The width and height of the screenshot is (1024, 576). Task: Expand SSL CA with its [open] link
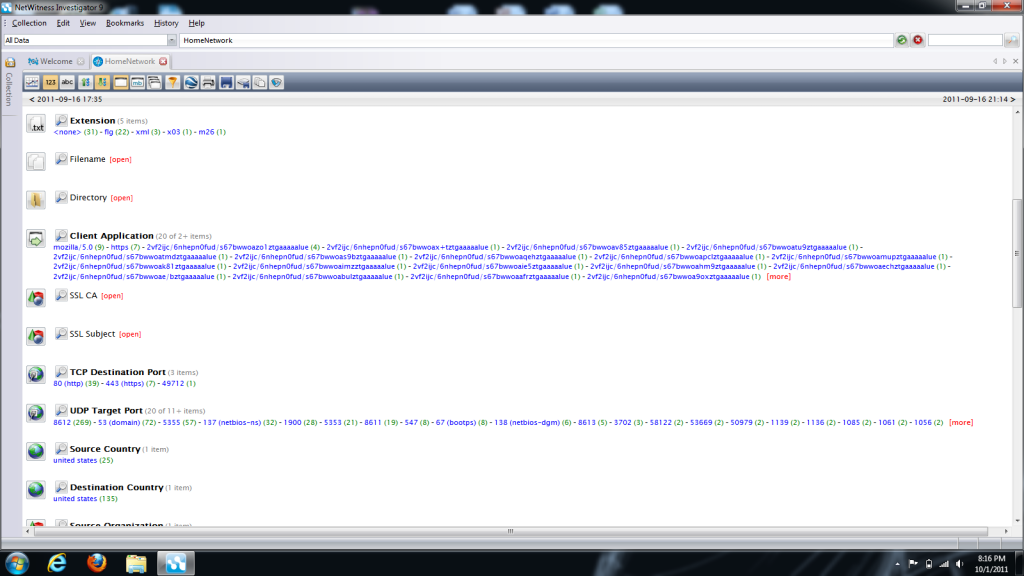click(x=112, y=295)
